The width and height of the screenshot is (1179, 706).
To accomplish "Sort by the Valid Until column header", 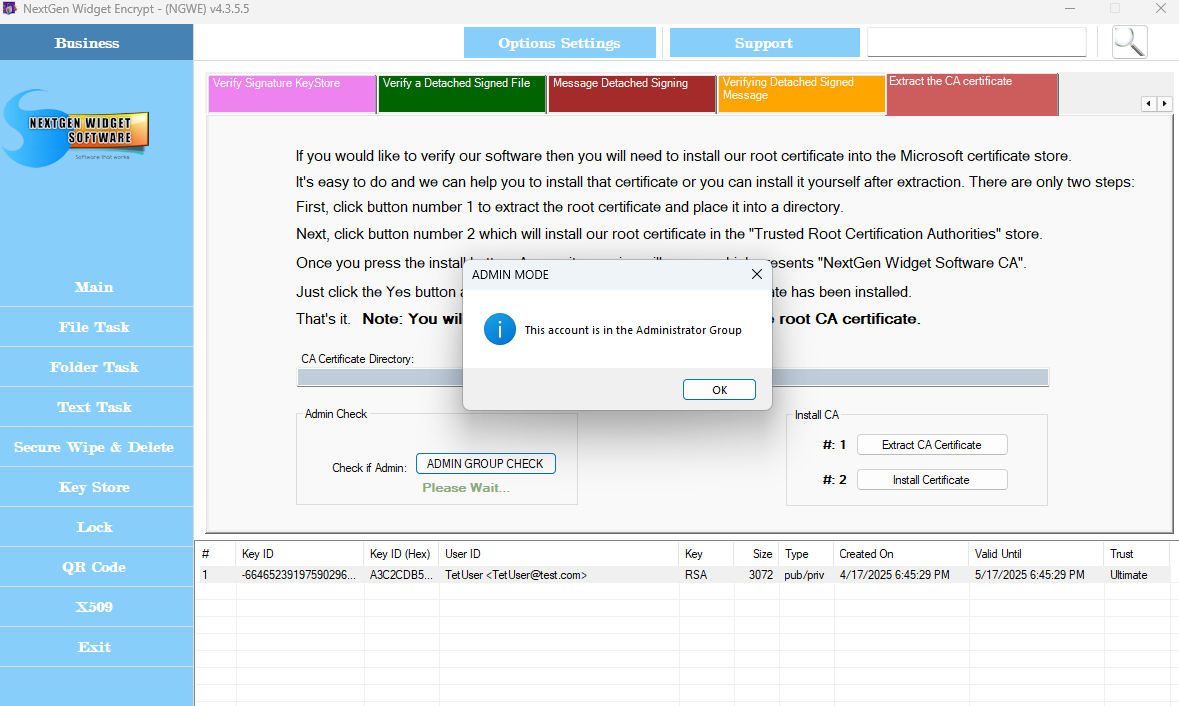I will pyautogui.click(x=1036, y=554).
